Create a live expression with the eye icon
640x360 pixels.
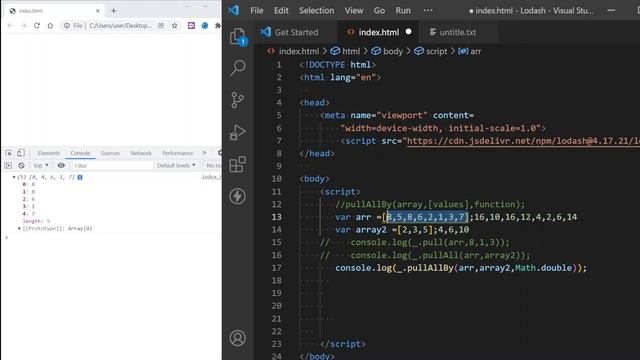61,165
